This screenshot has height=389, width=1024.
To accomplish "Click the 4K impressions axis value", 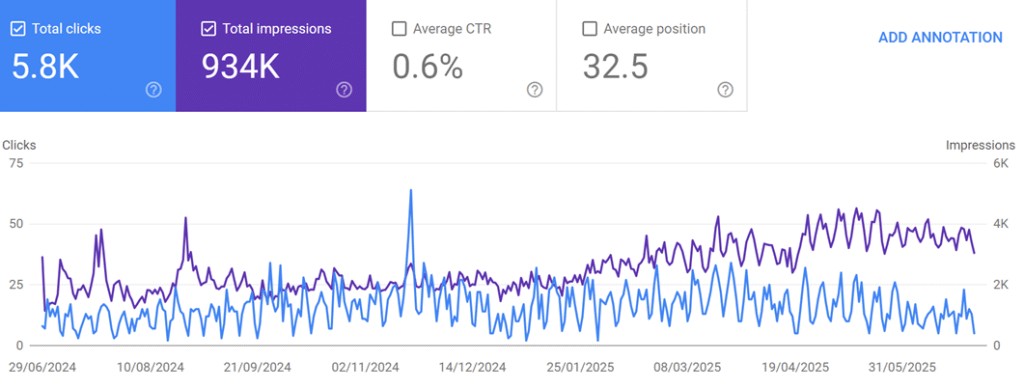I will point(1001,224).
